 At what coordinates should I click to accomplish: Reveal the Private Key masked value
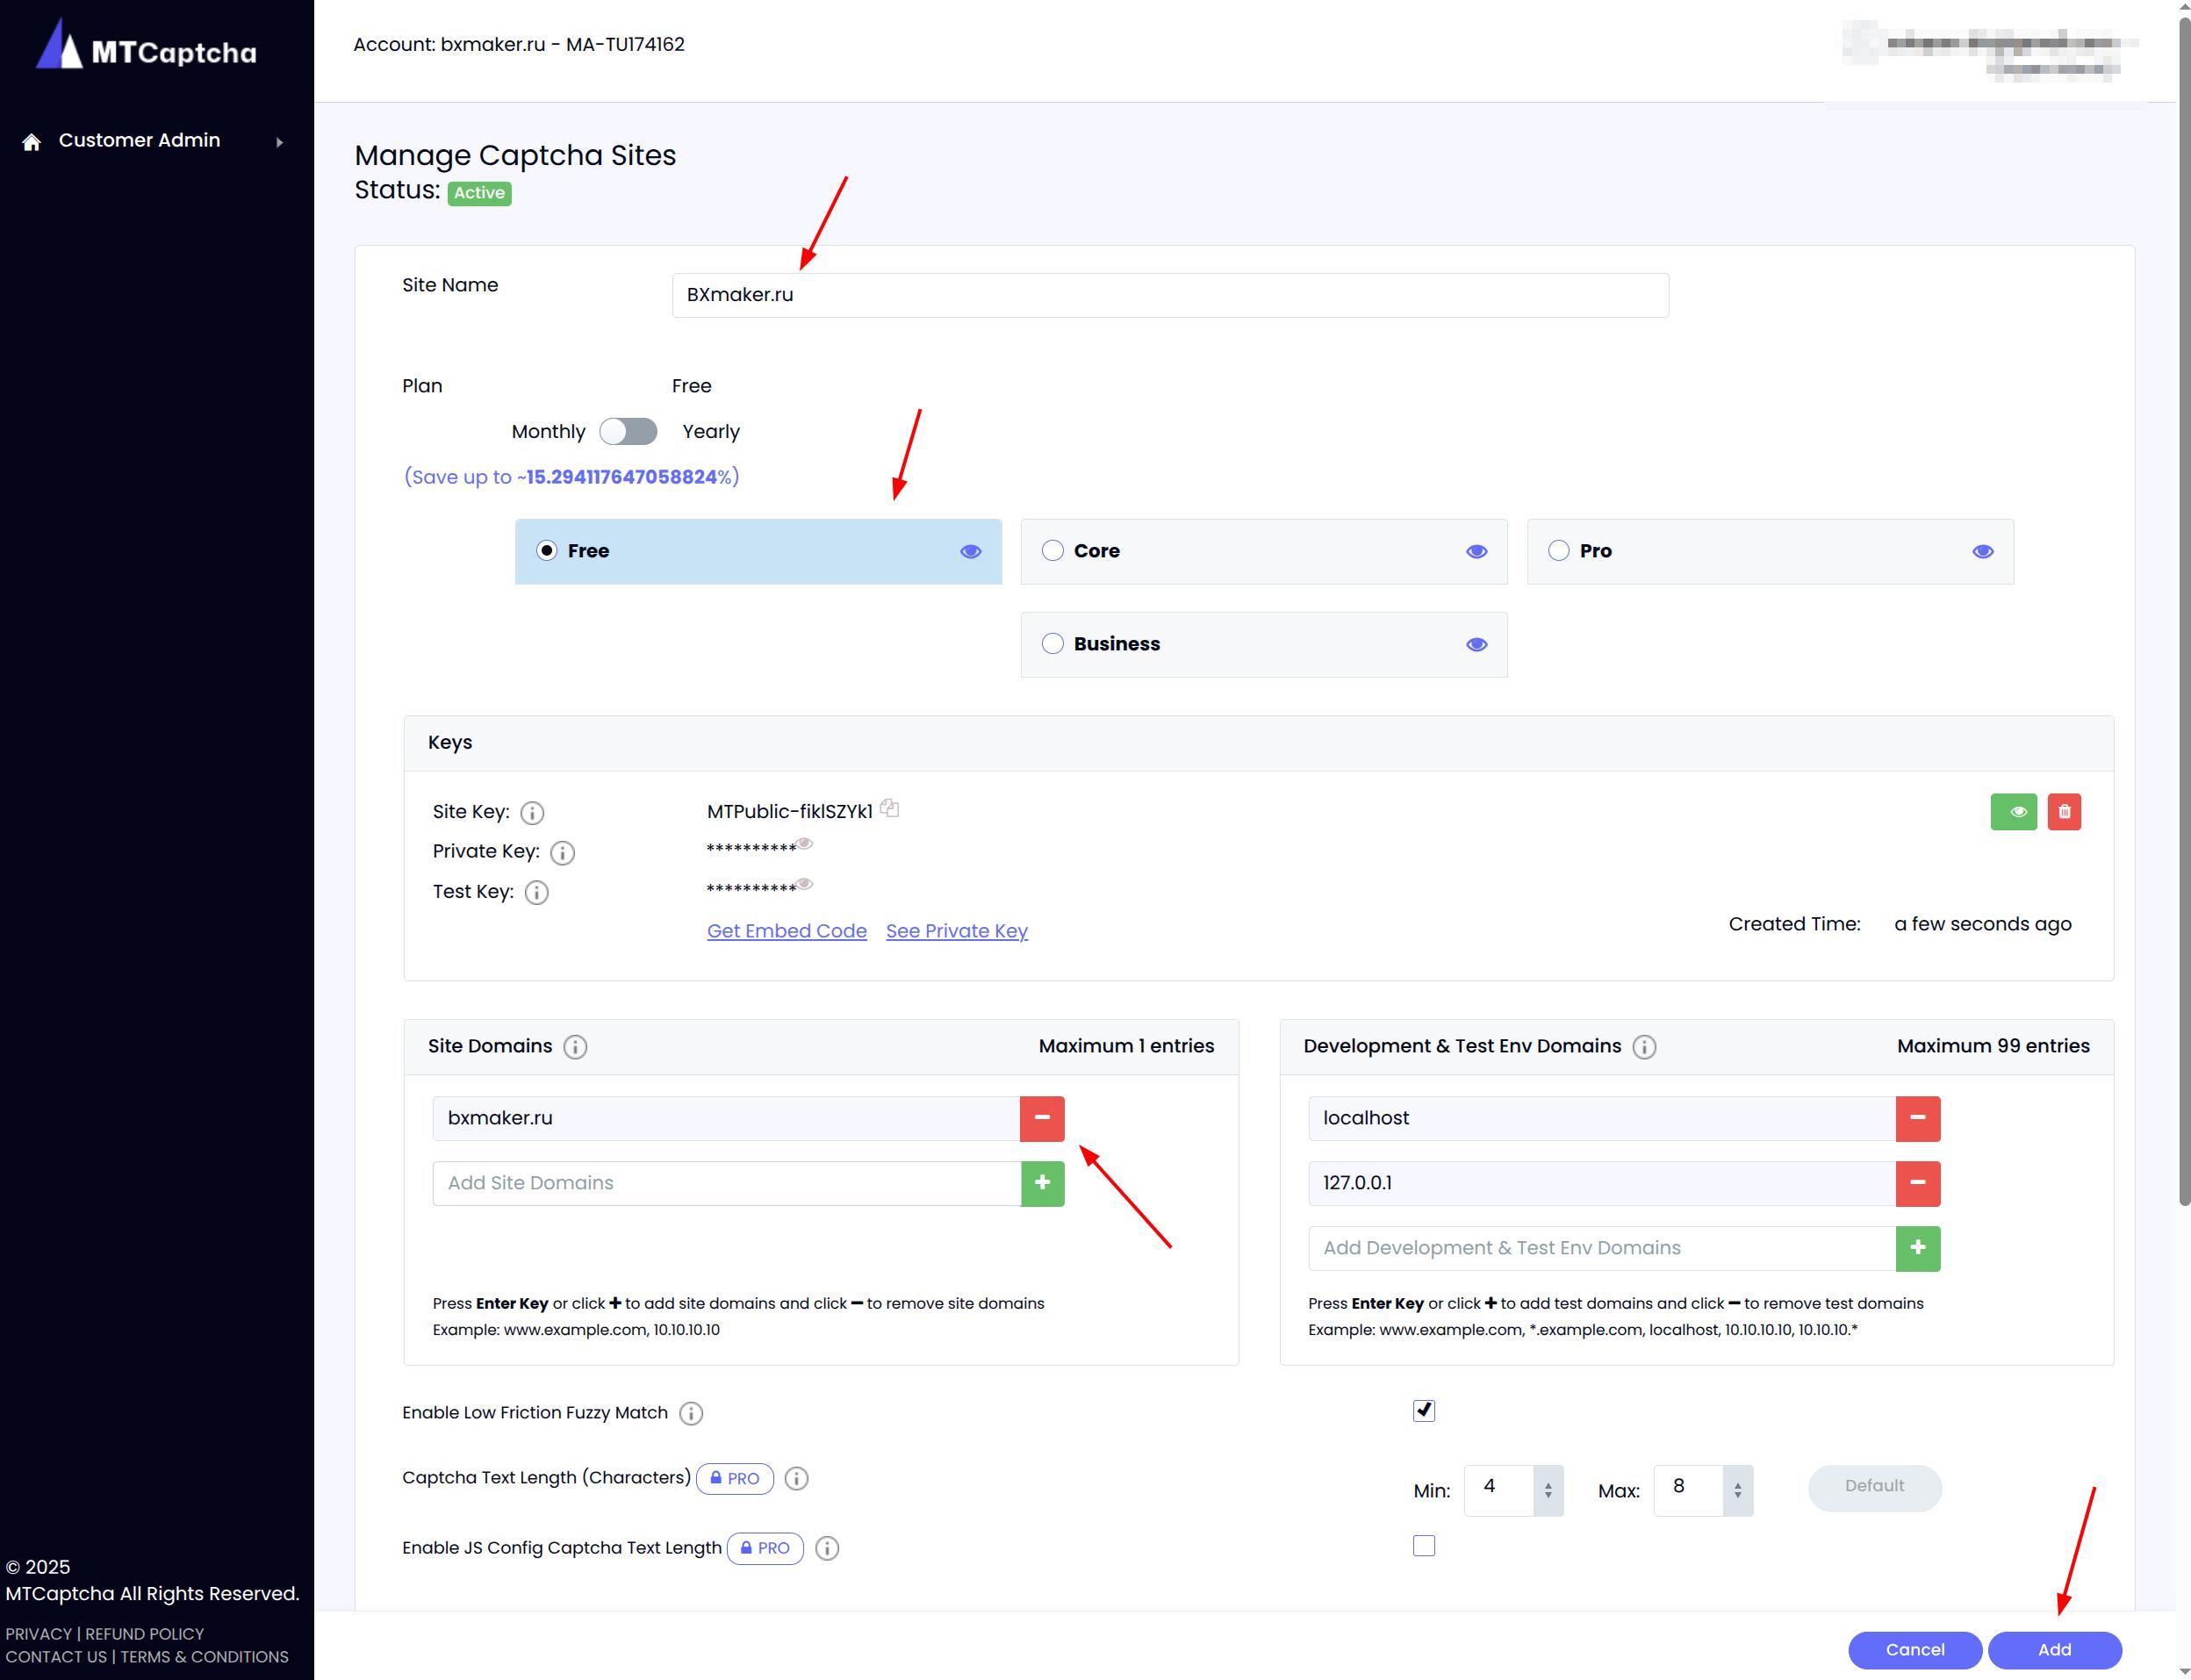click(x=805, y=844)
